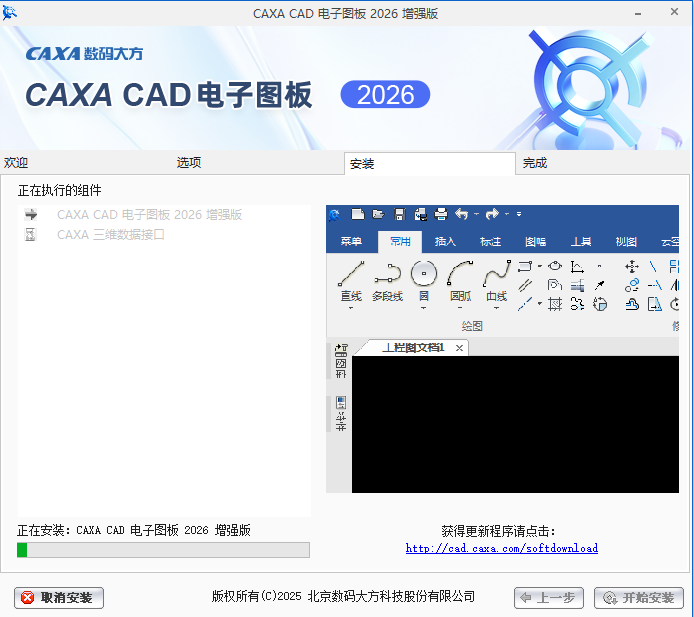Click the CAXA 数码大方 logo in banner
Viewport: 694px width, 617px height.
(84, 54)
